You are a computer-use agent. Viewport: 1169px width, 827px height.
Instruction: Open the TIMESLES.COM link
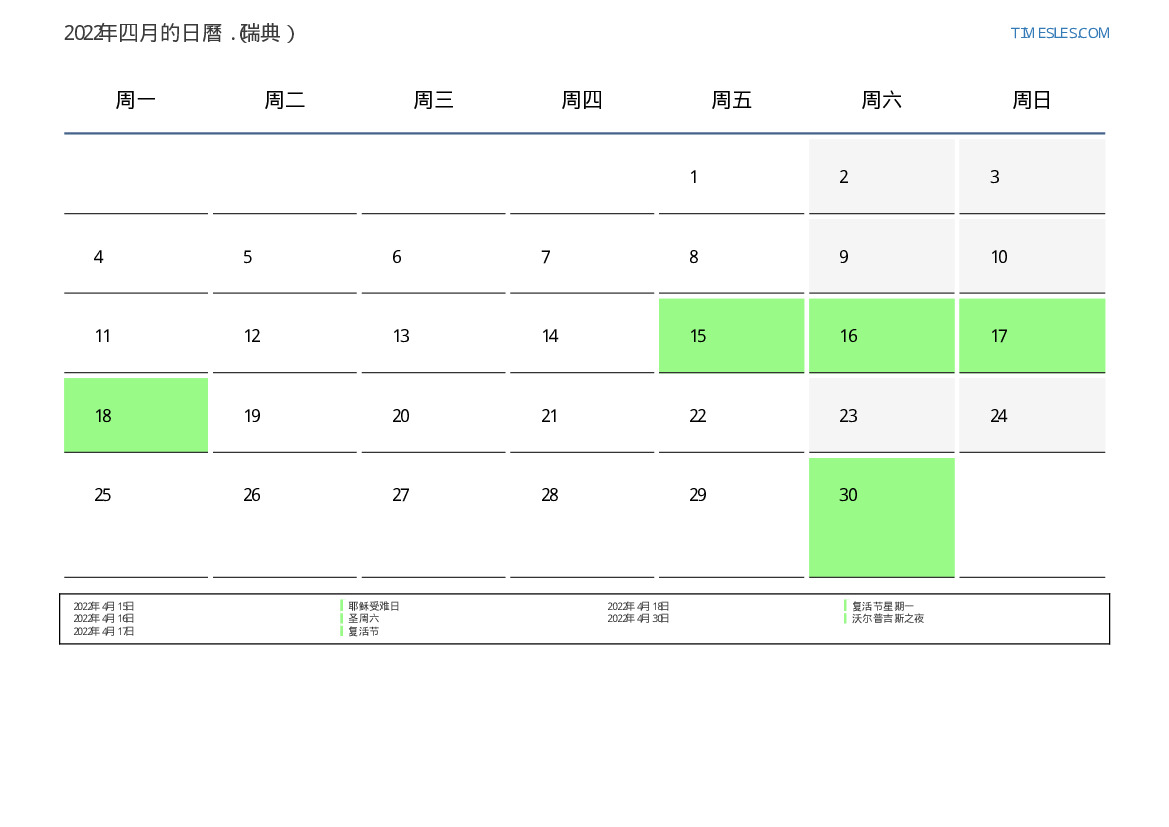coord(1059,33)
